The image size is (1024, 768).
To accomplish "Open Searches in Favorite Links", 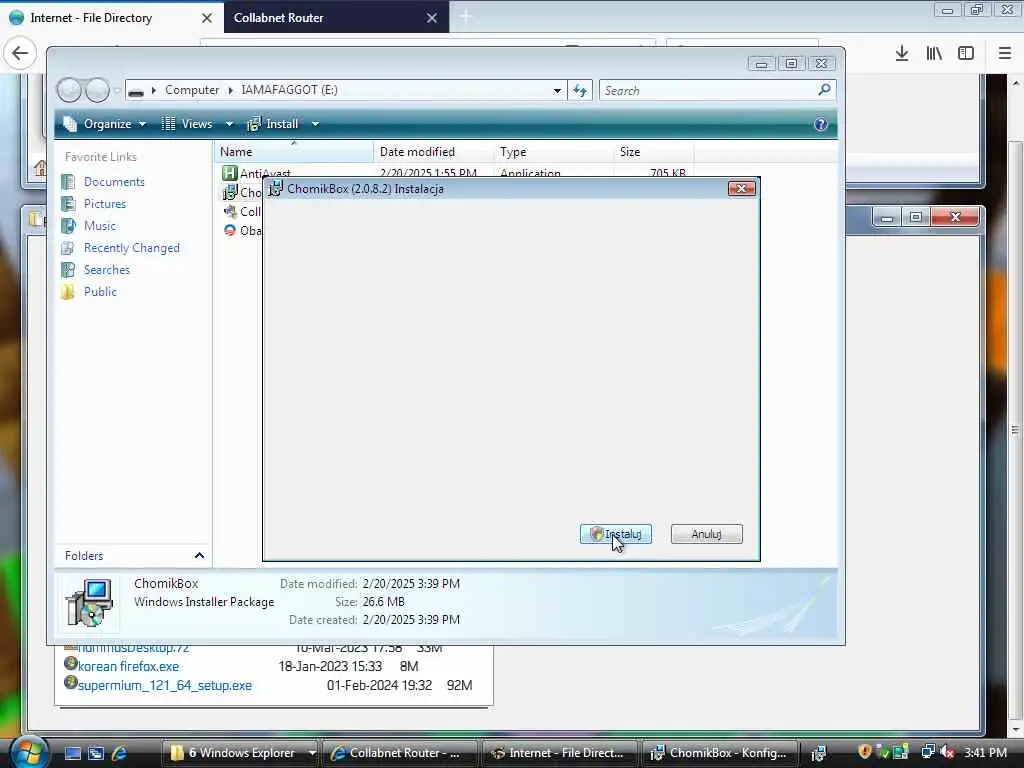I will point(106,270).
